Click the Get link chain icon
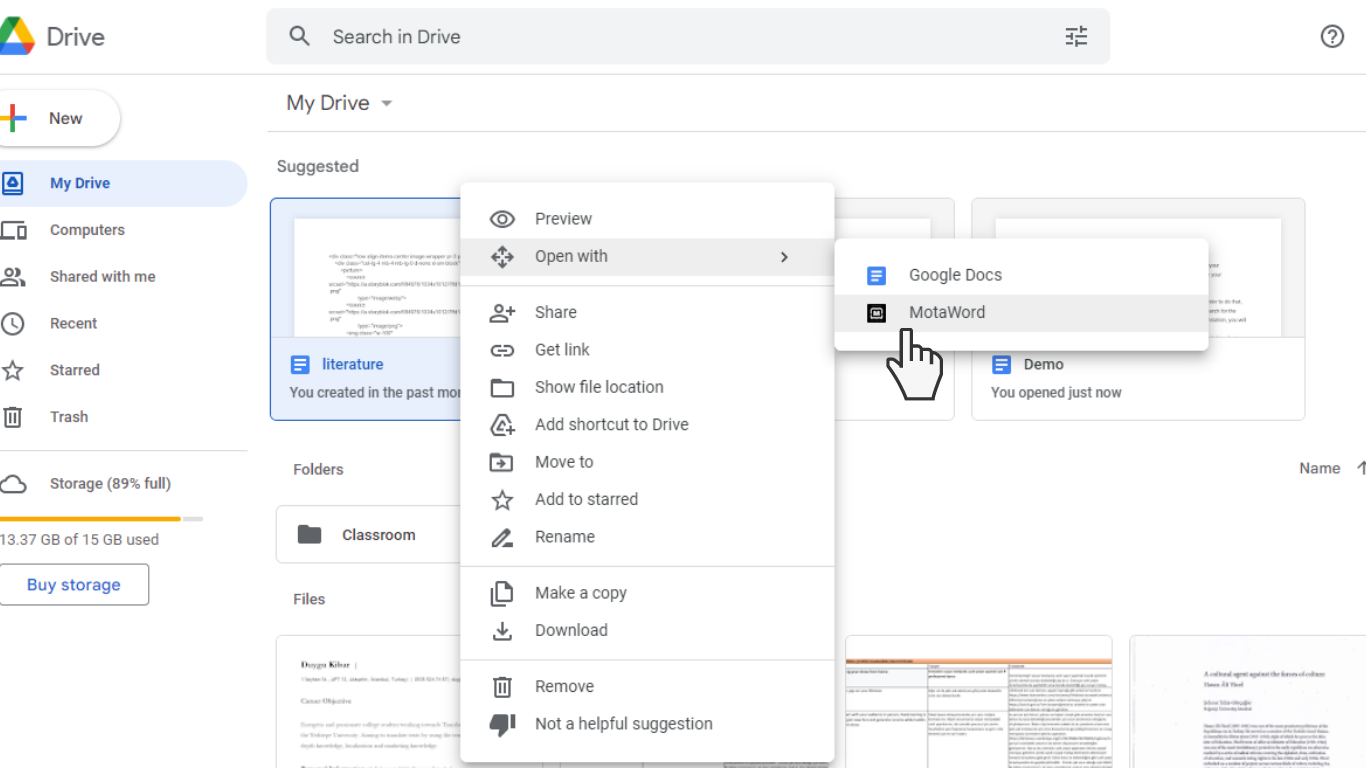This screenshot has height=768, width=1366. [x=502, y=350]
